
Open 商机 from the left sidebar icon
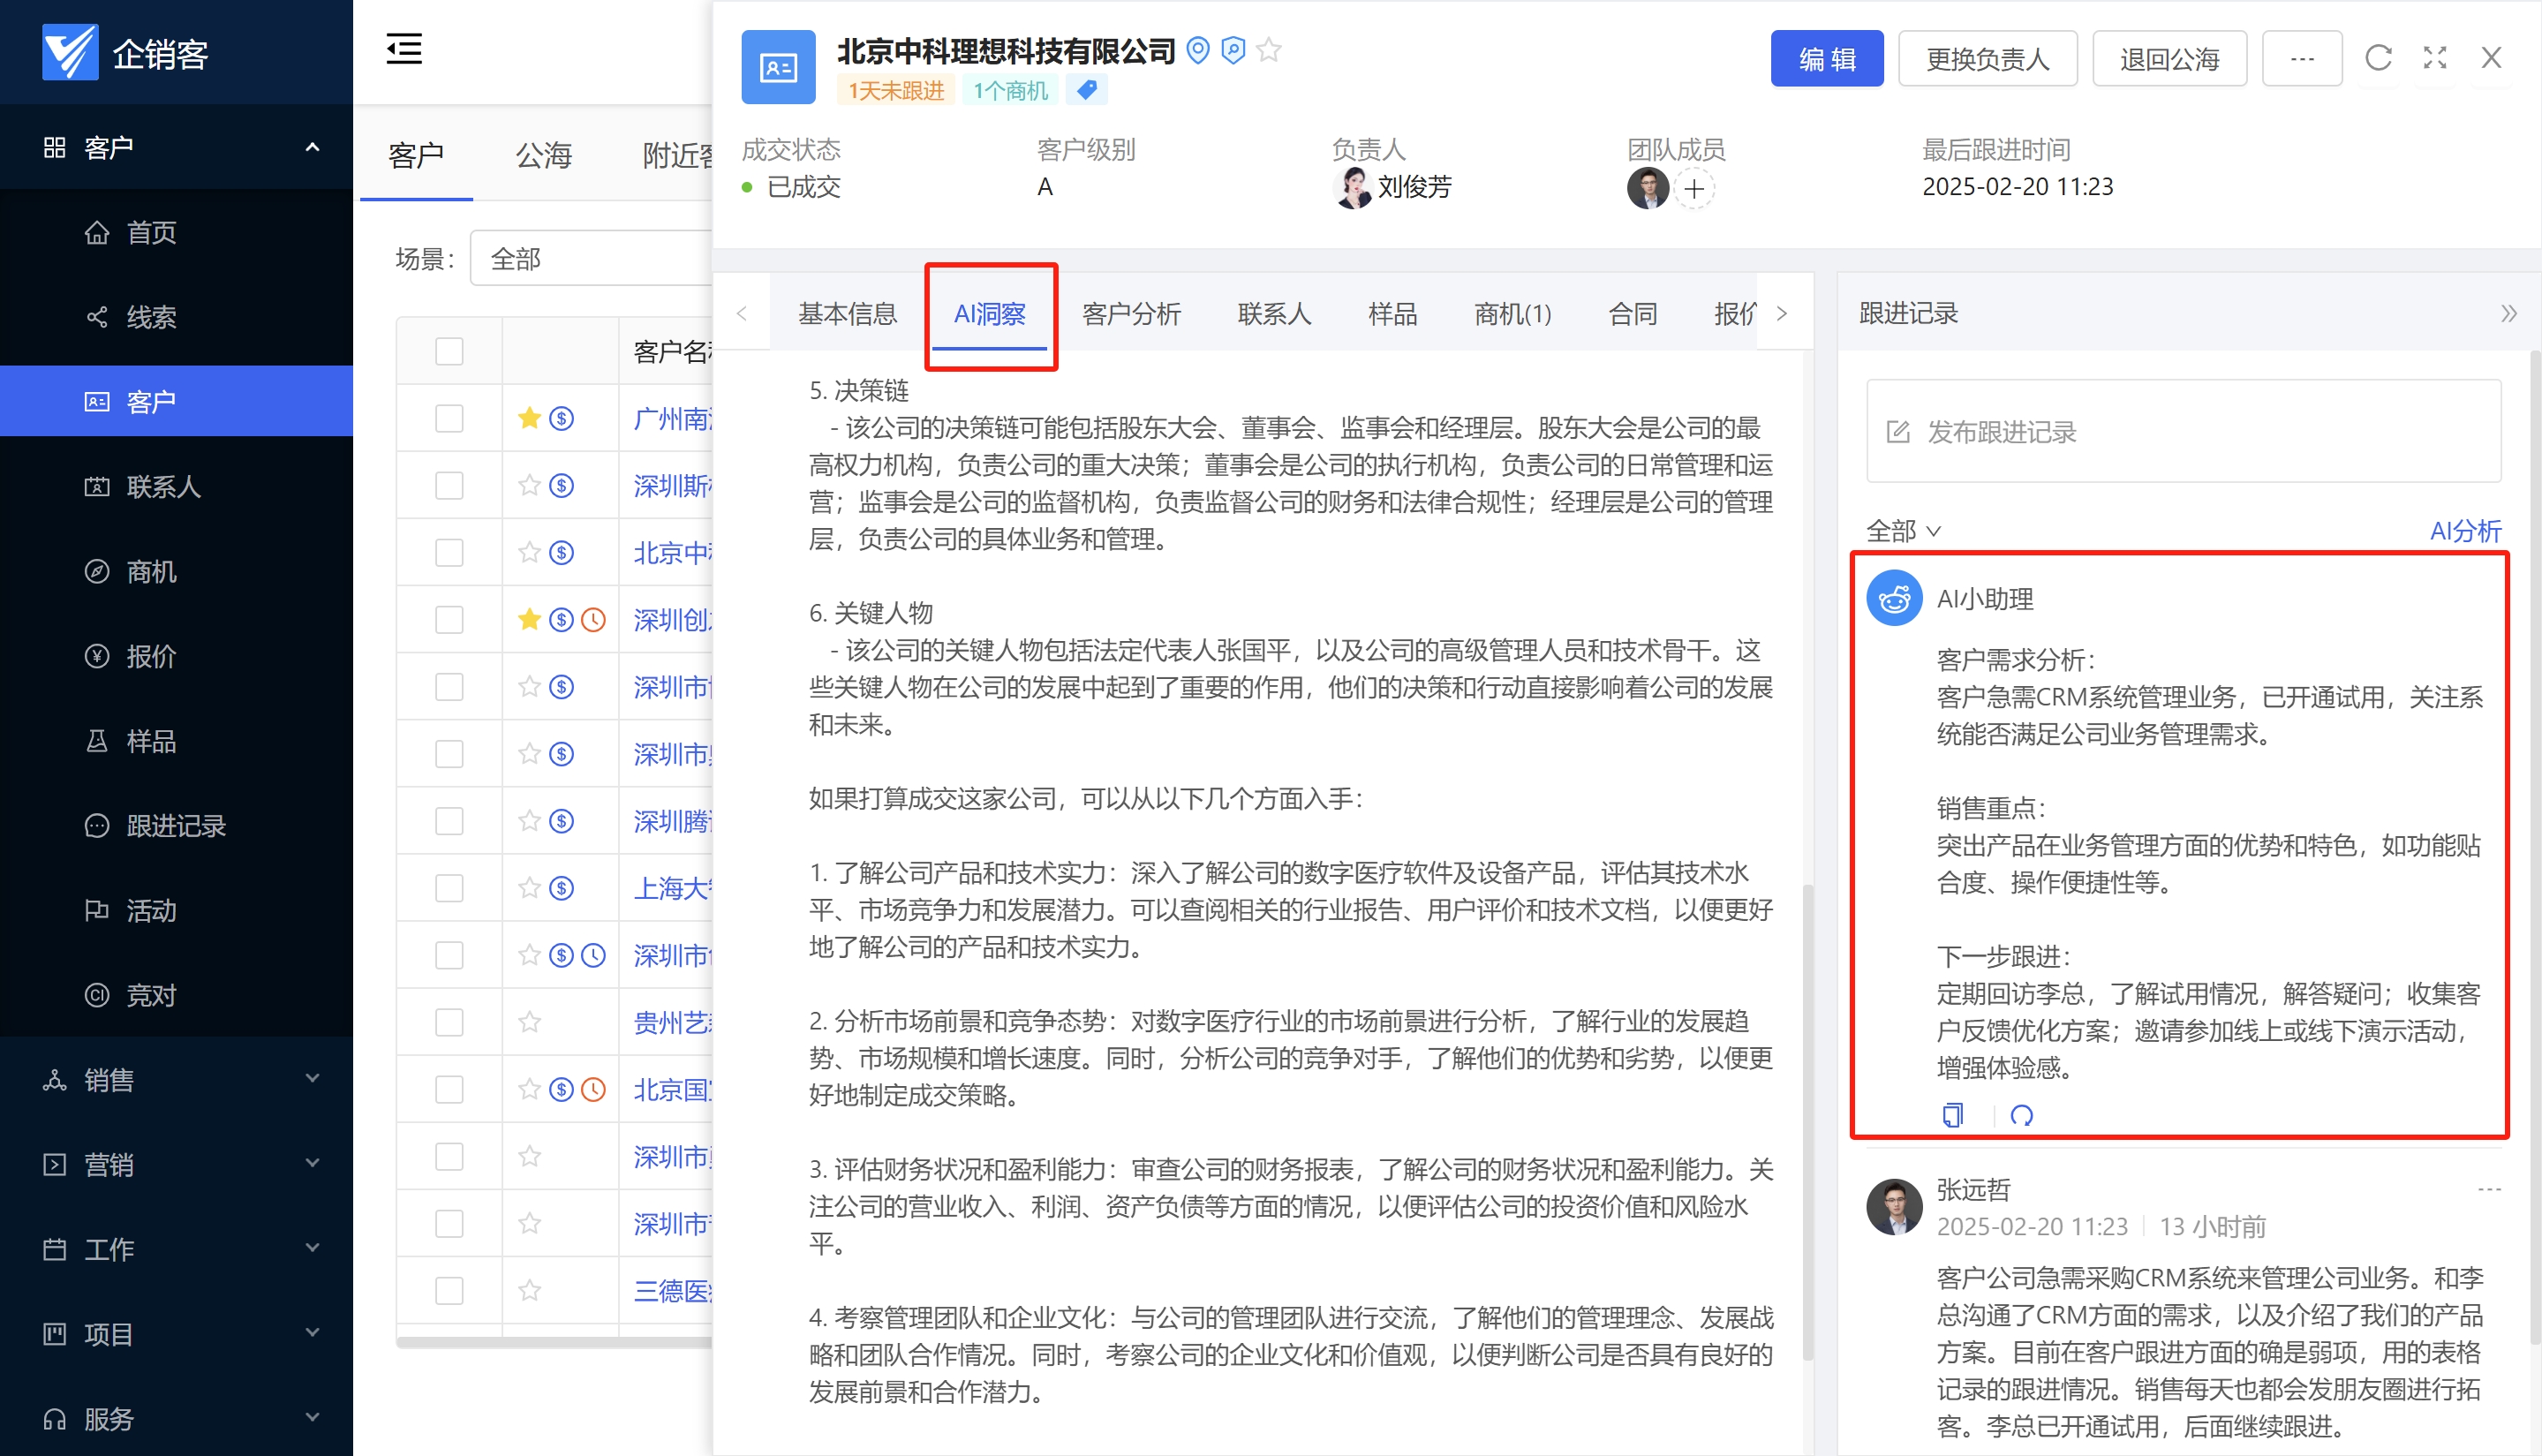coord(97,571)
